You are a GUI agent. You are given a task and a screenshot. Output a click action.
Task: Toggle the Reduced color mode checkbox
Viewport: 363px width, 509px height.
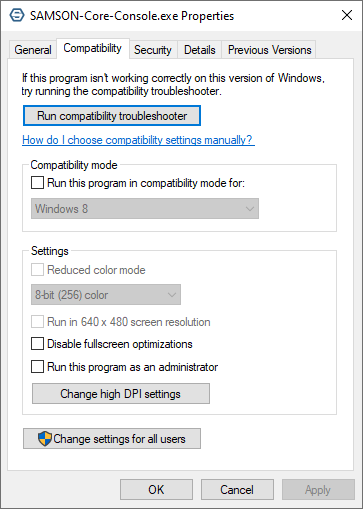click(x=37, y=270)
